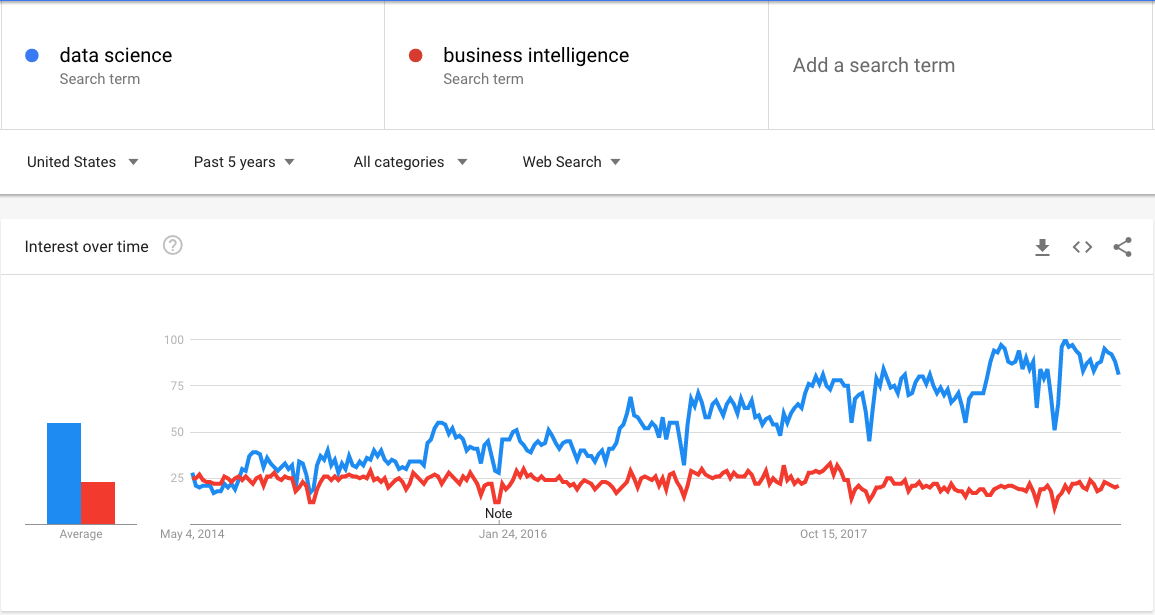Open the embed code icon

(1082, 247)
